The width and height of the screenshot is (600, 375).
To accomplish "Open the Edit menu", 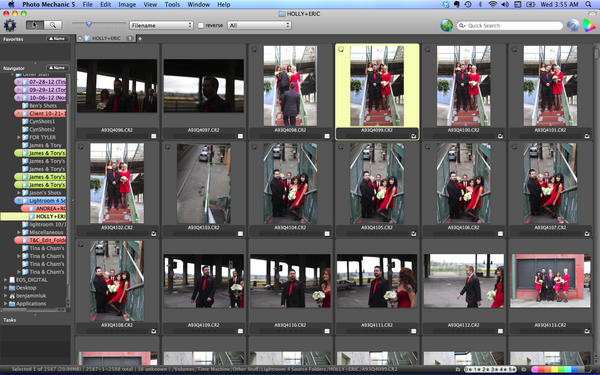I will [106, 5].
